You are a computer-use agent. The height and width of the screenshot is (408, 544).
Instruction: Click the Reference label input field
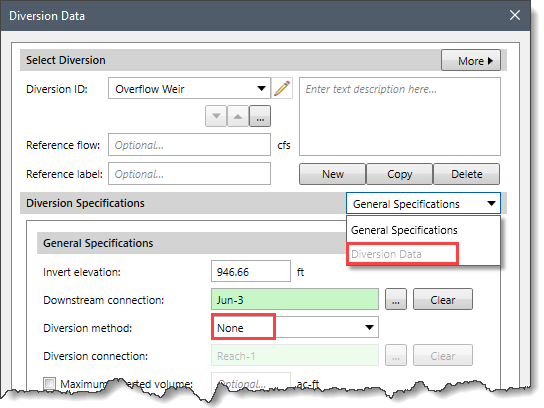[x=189, y=174]
